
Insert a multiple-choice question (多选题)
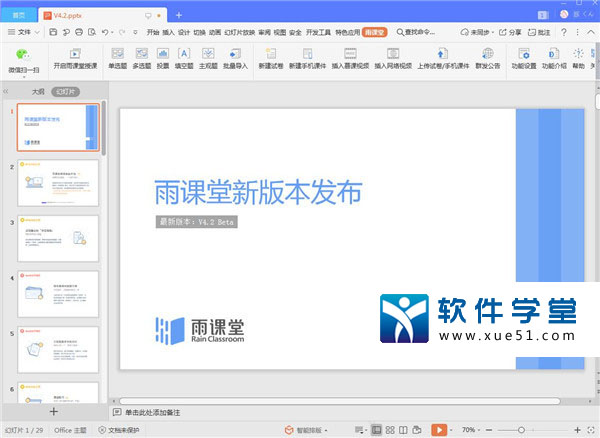click(x=142, y=59)
